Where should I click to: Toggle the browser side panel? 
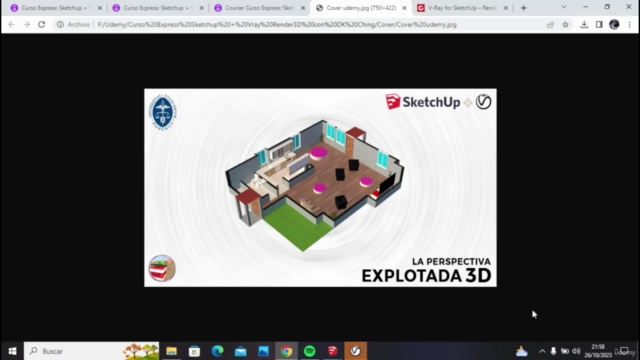pyautogui.click(x=599, y=24)
